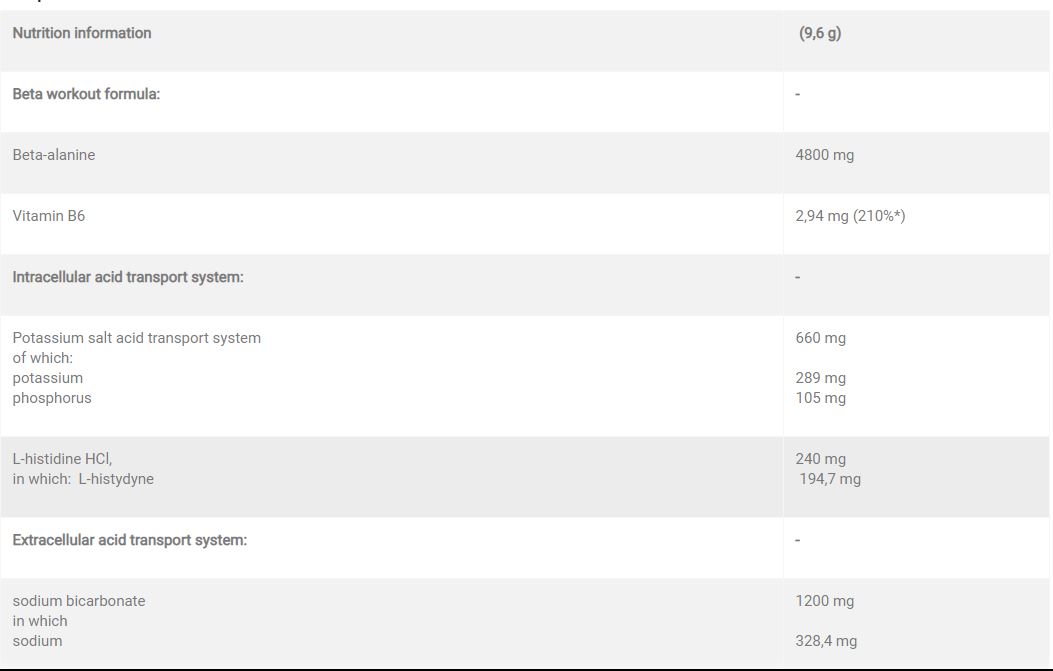Click the sodium bicarbonate label
The height and width of the screenshot is (671, 1053).
coord(79,601)
